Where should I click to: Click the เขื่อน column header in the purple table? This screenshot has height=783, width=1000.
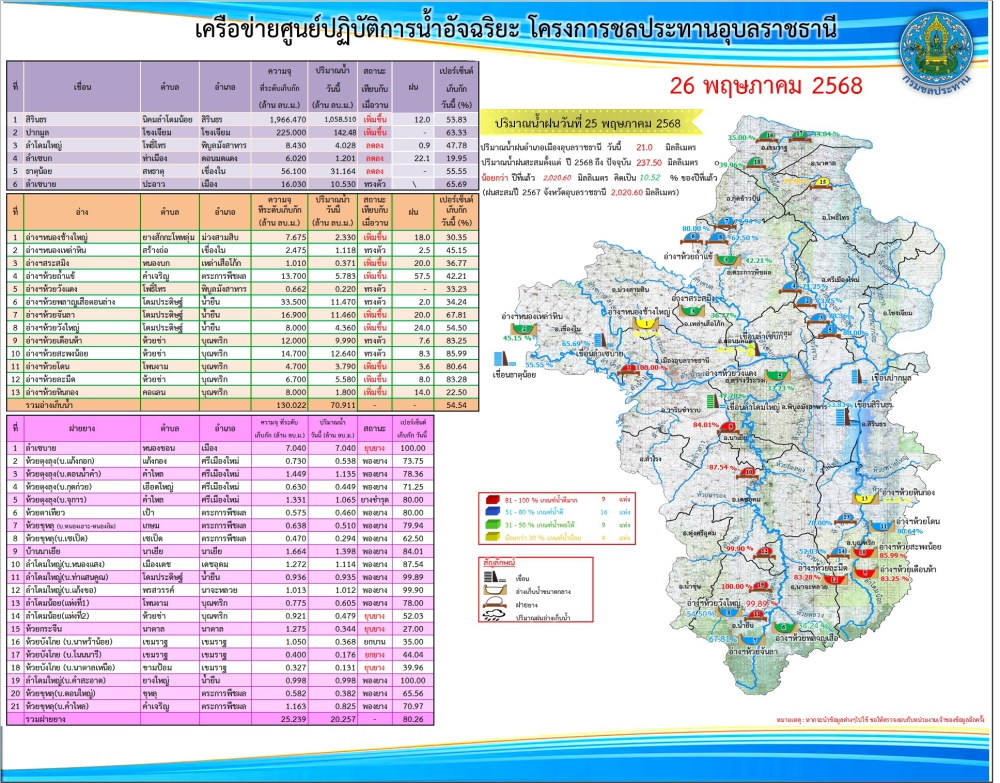[x=82, y=87]
